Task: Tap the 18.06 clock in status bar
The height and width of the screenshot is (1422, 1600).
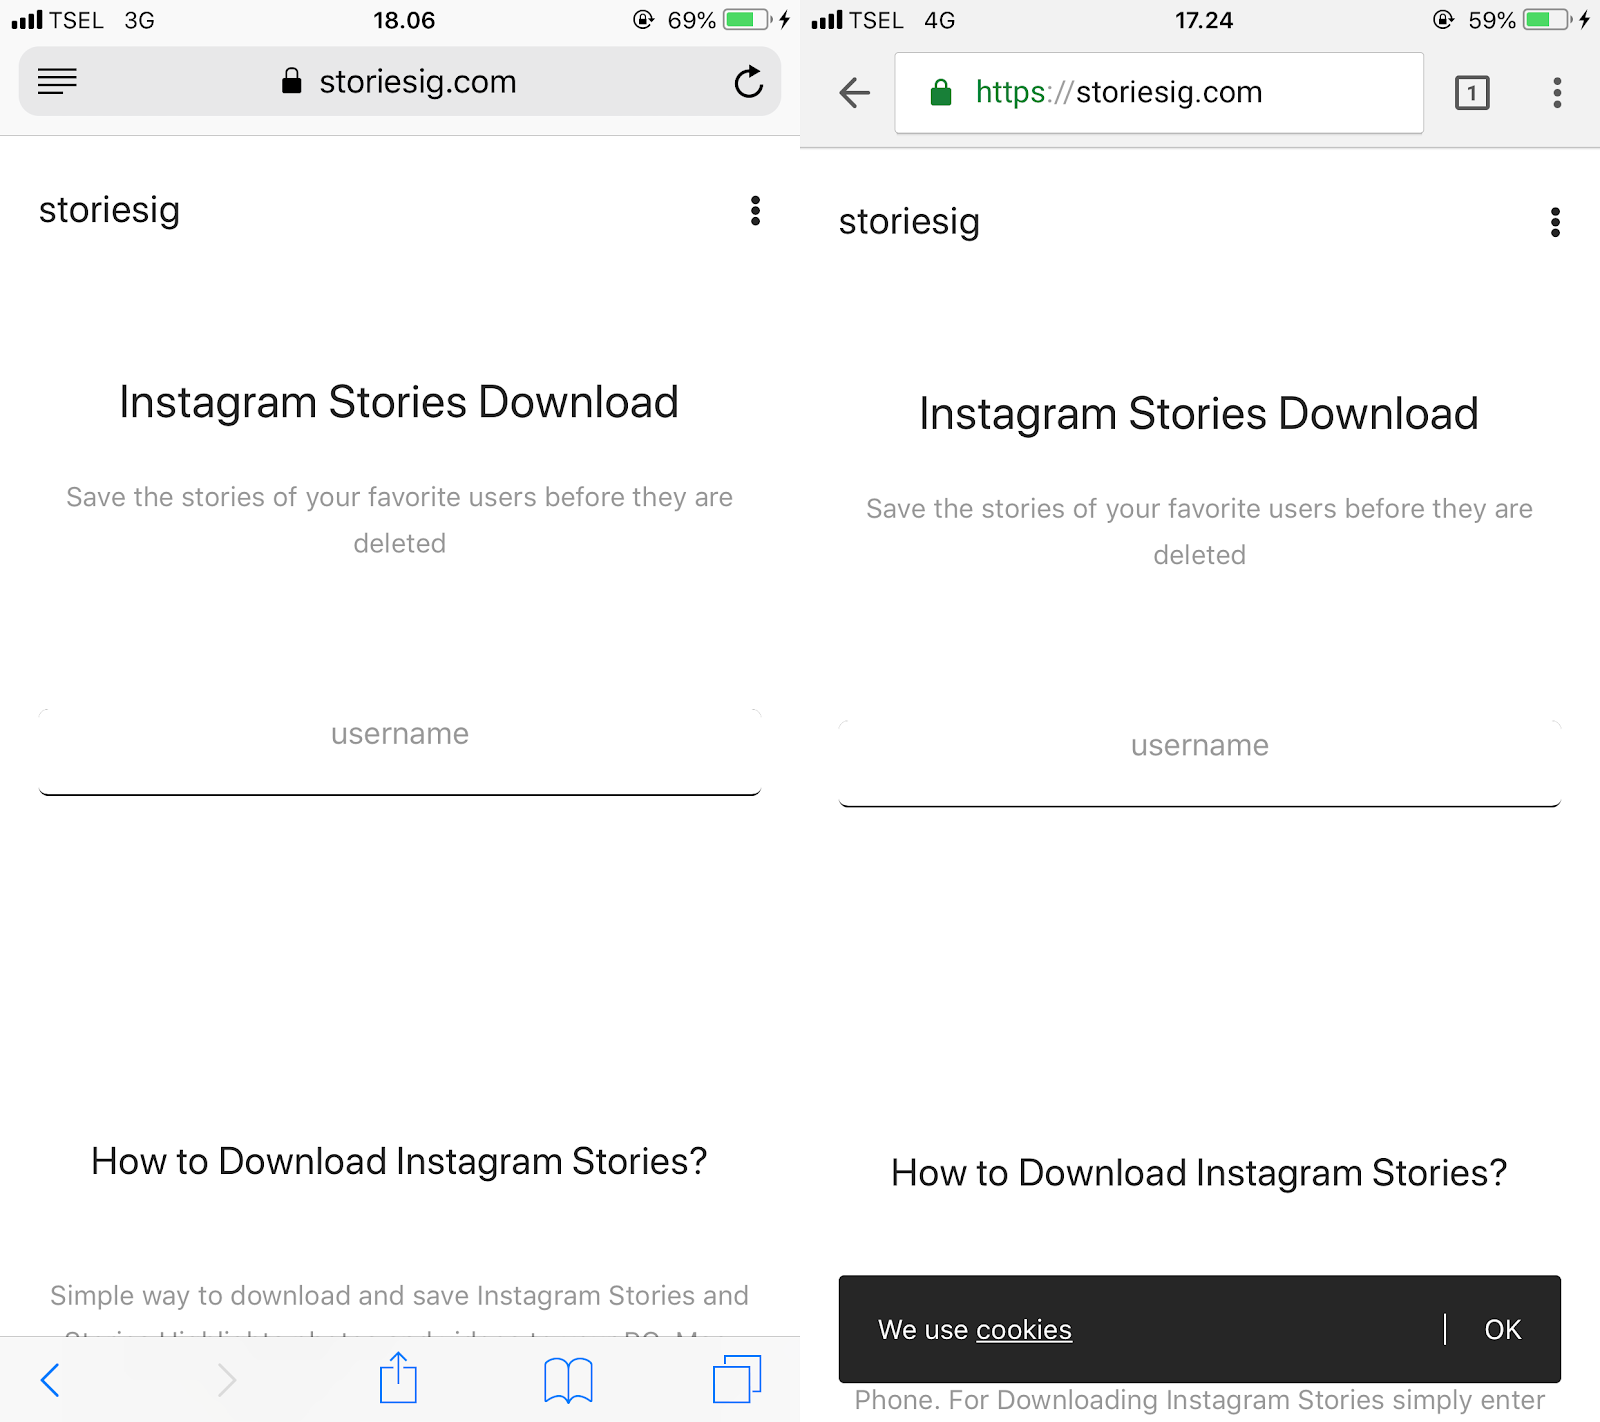Action: point(404,21)
